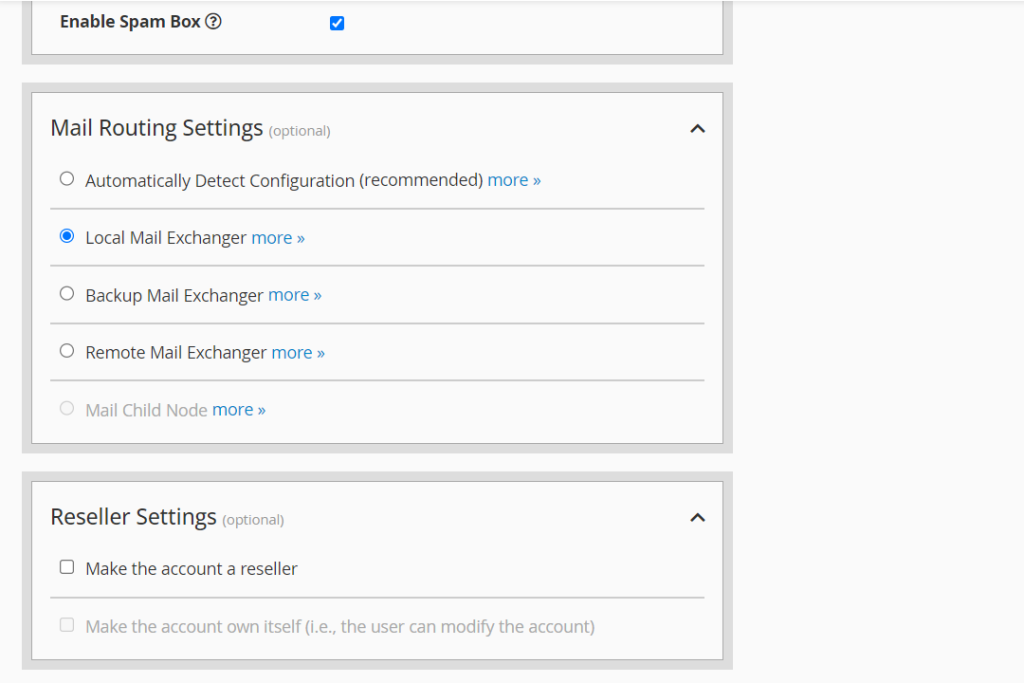Click the Enable Spam Box help icon
Image resolution: width=1024 pixels, height=683 pixels.
(x=213, y=22)
